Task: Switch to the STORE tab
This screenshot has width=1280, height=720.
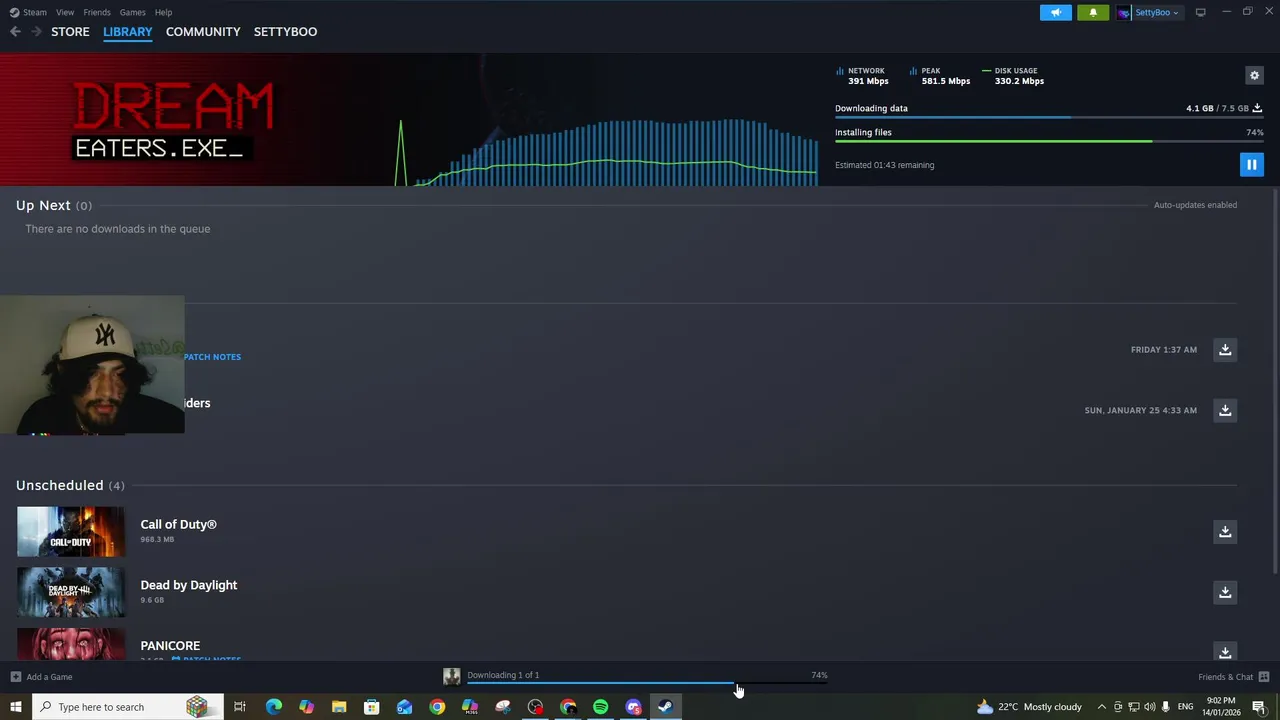Action: 70,32
